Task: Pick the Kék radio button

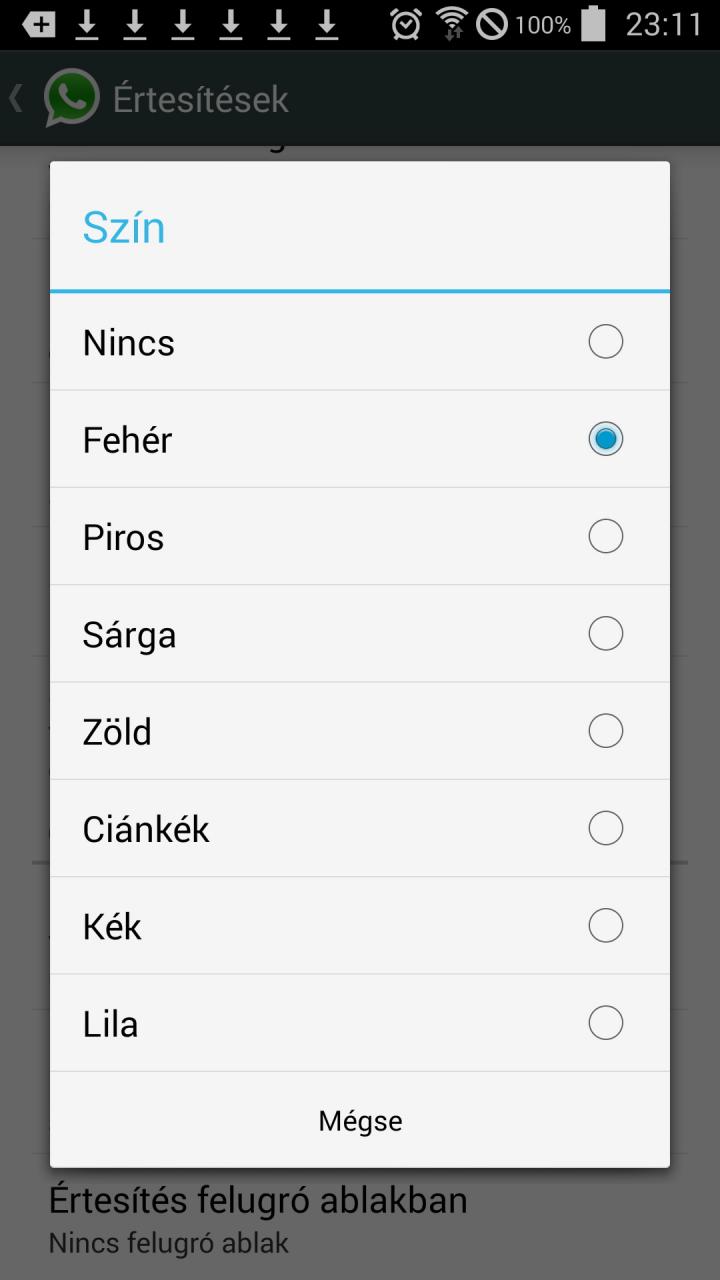Action: pos(606,925)
